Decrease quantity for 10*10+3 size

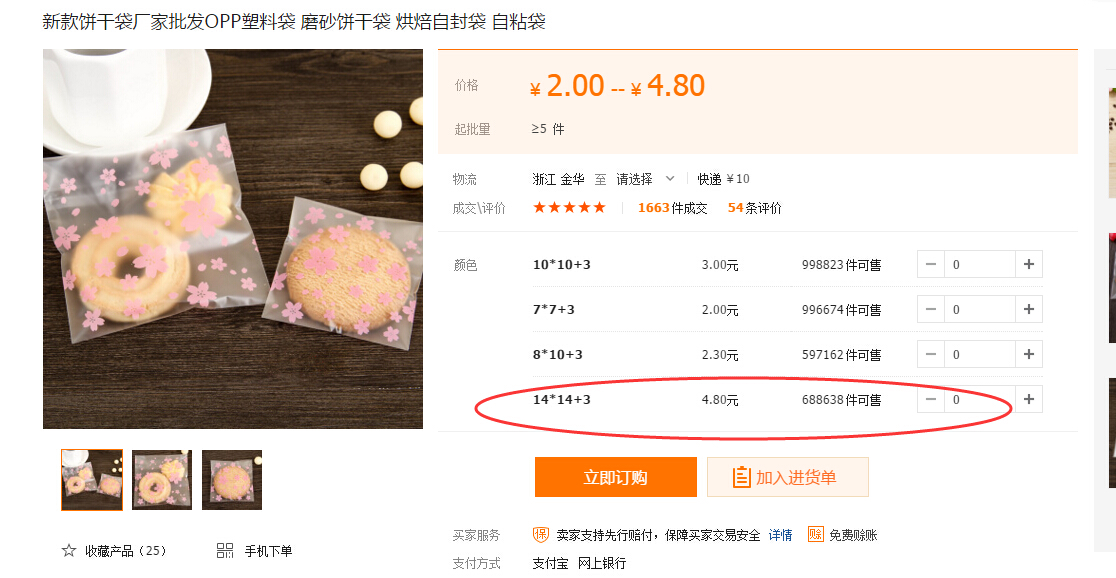coord(931,265)
